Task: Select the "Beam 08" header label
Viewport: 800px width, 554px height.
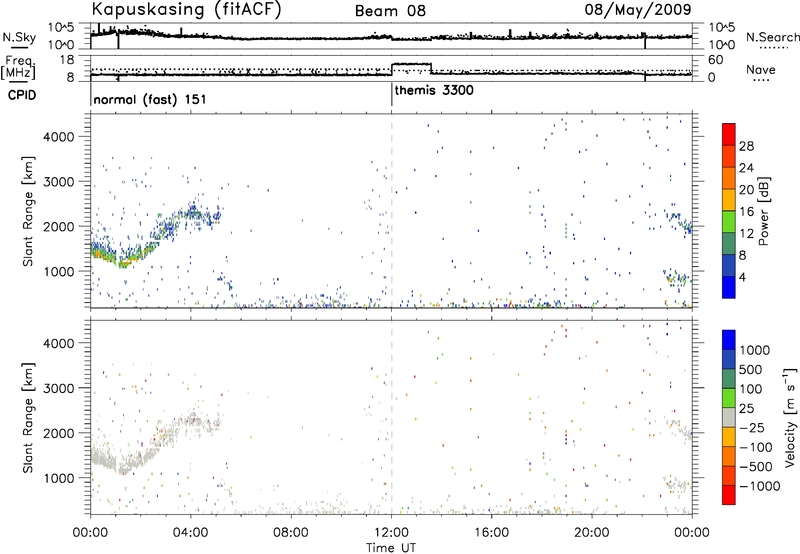Action: (x=390, y=11)
